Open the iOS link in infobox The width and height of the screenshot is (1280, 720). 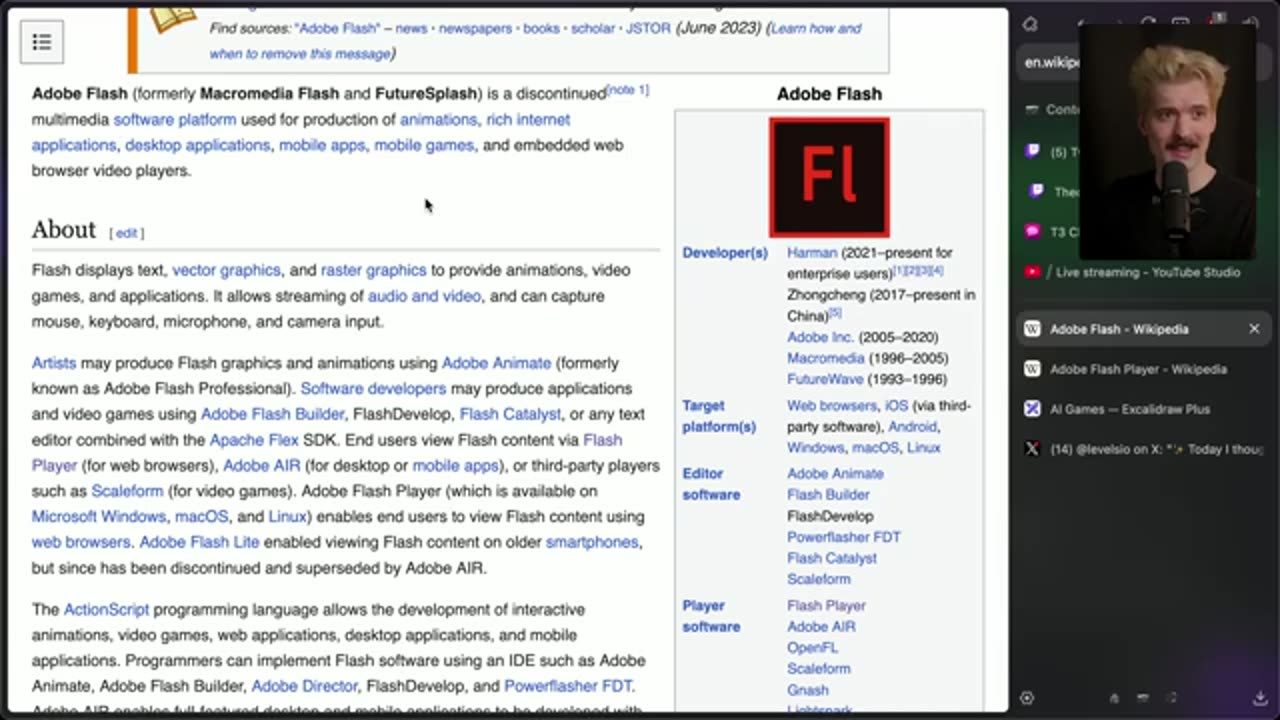pos(896,406)
